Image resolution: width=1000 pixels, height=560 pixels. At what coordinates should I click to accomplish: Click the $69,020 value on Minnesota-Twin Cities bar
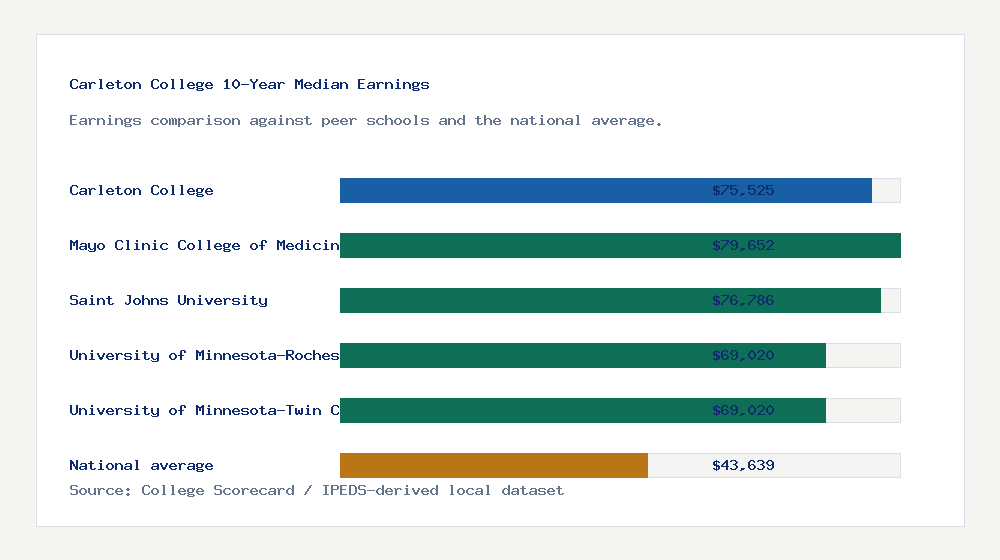click(743, 410)
